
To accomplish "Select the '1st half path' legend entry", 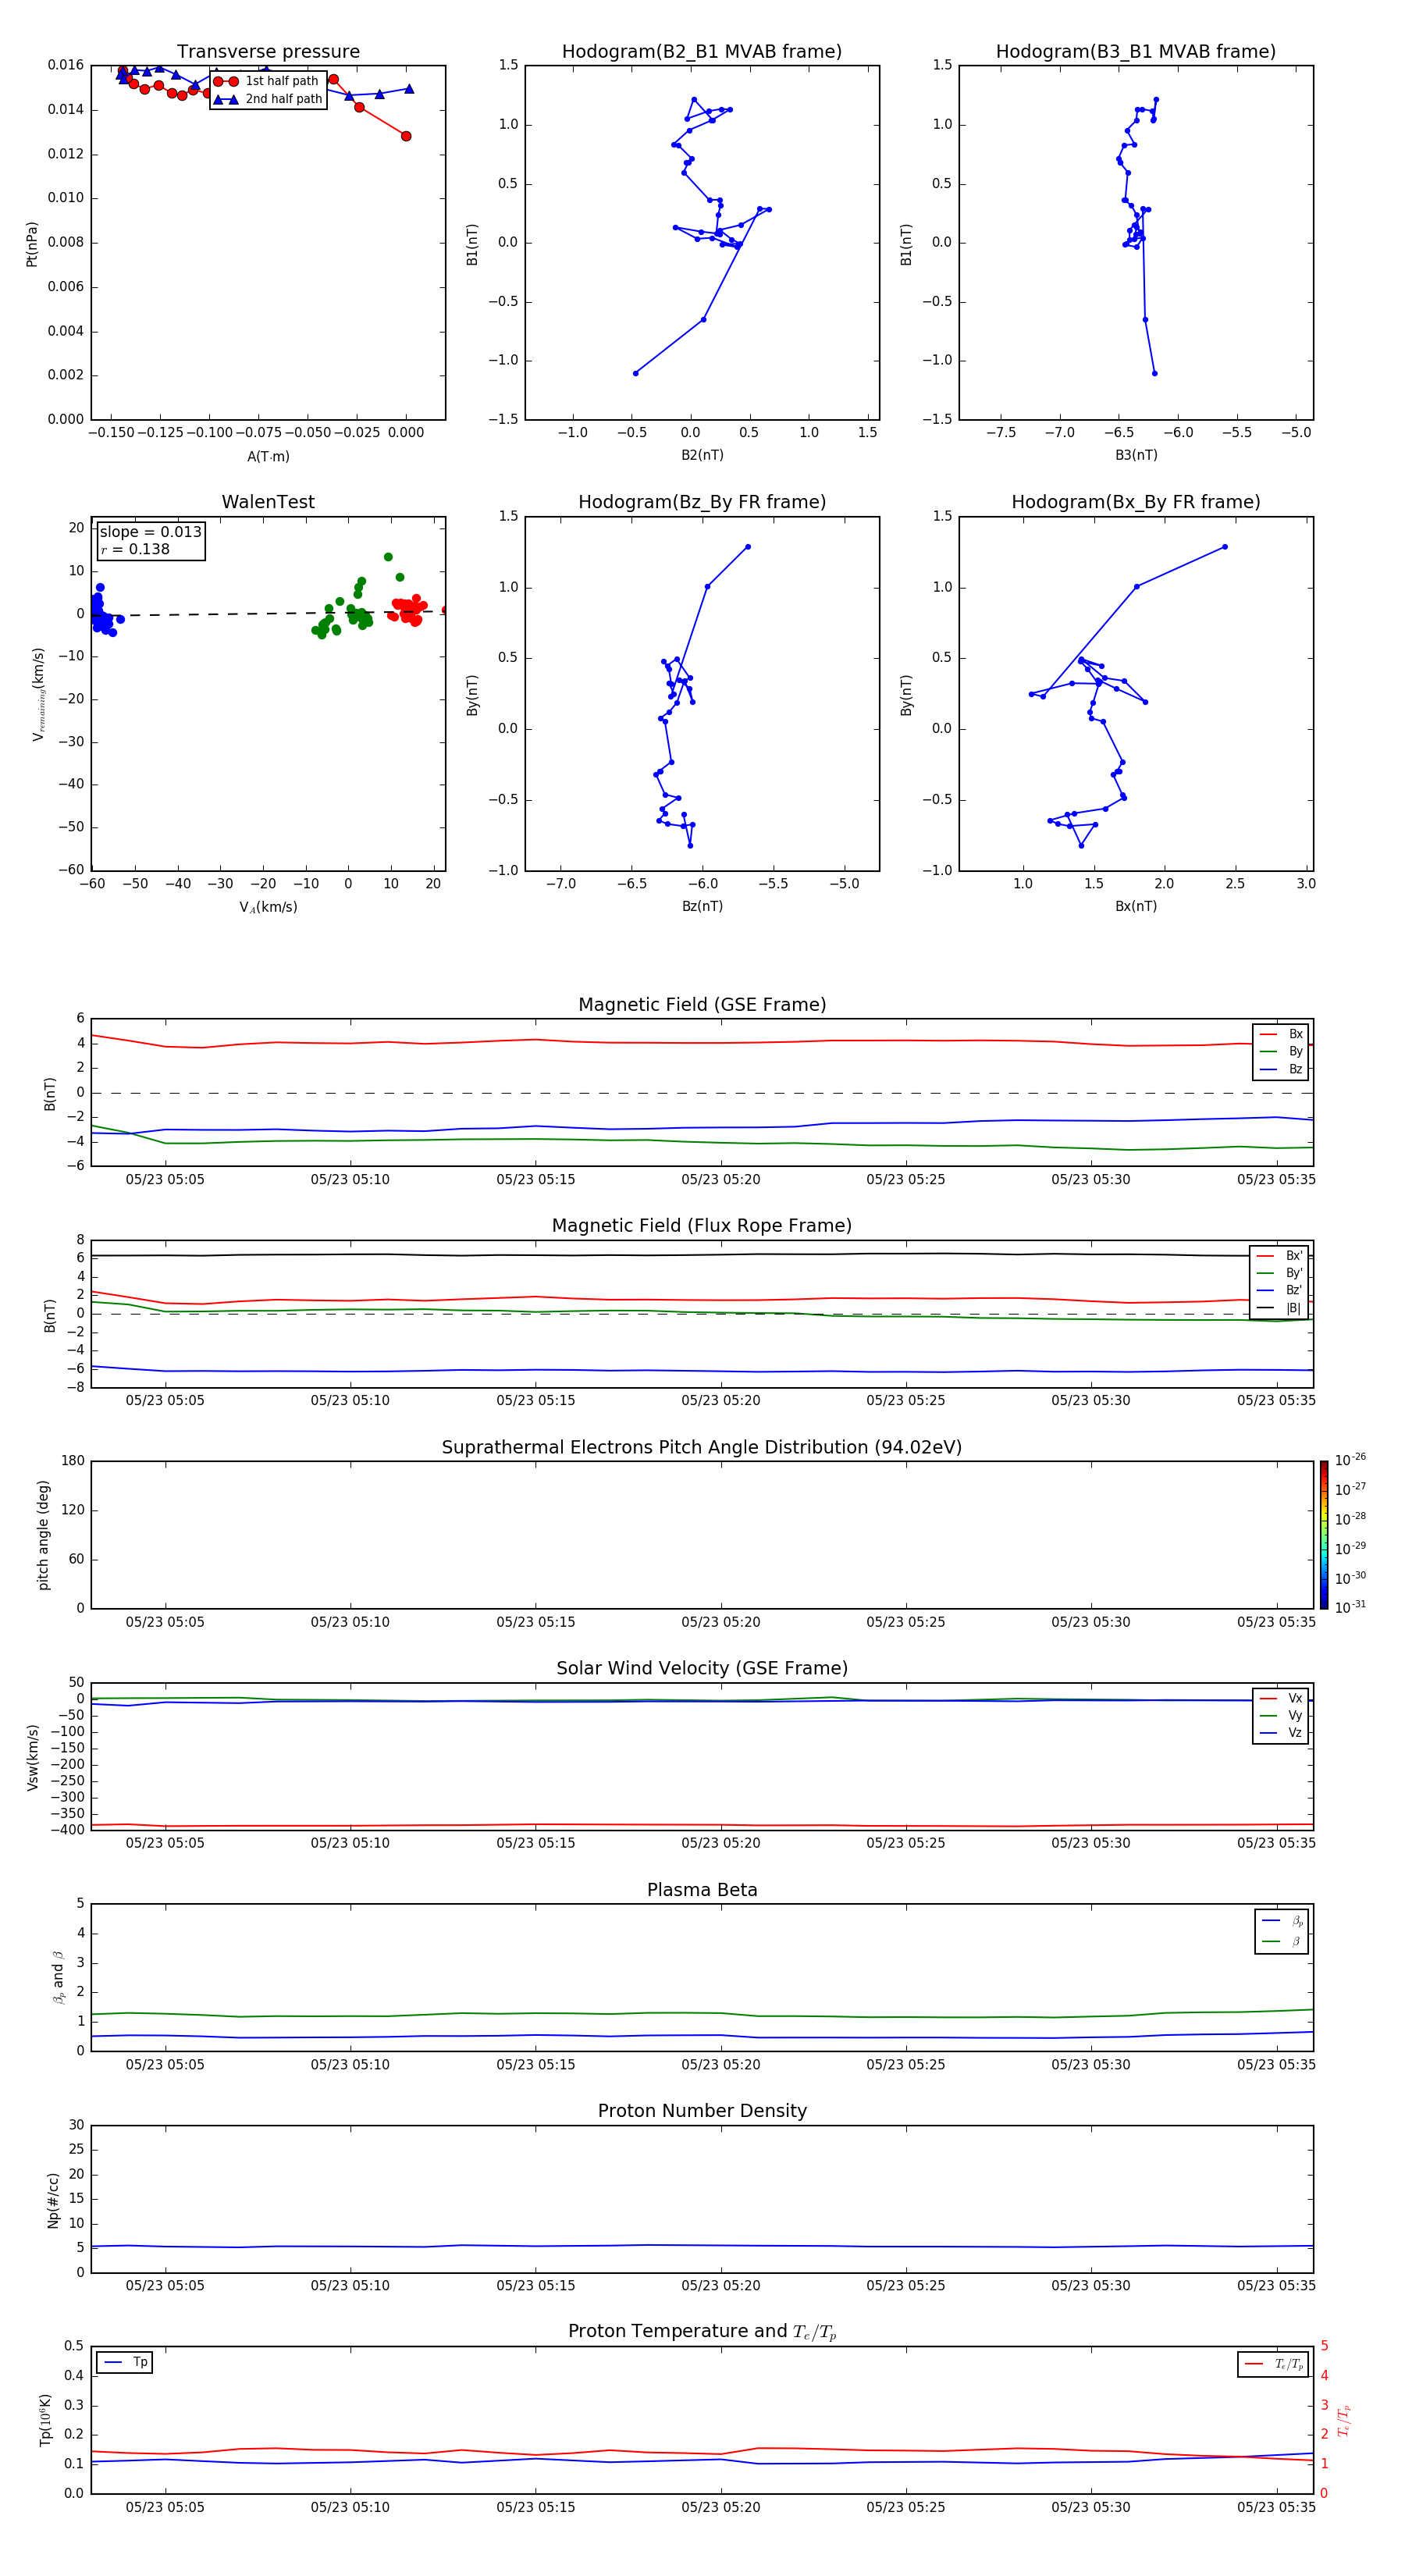I will point(267,81).
